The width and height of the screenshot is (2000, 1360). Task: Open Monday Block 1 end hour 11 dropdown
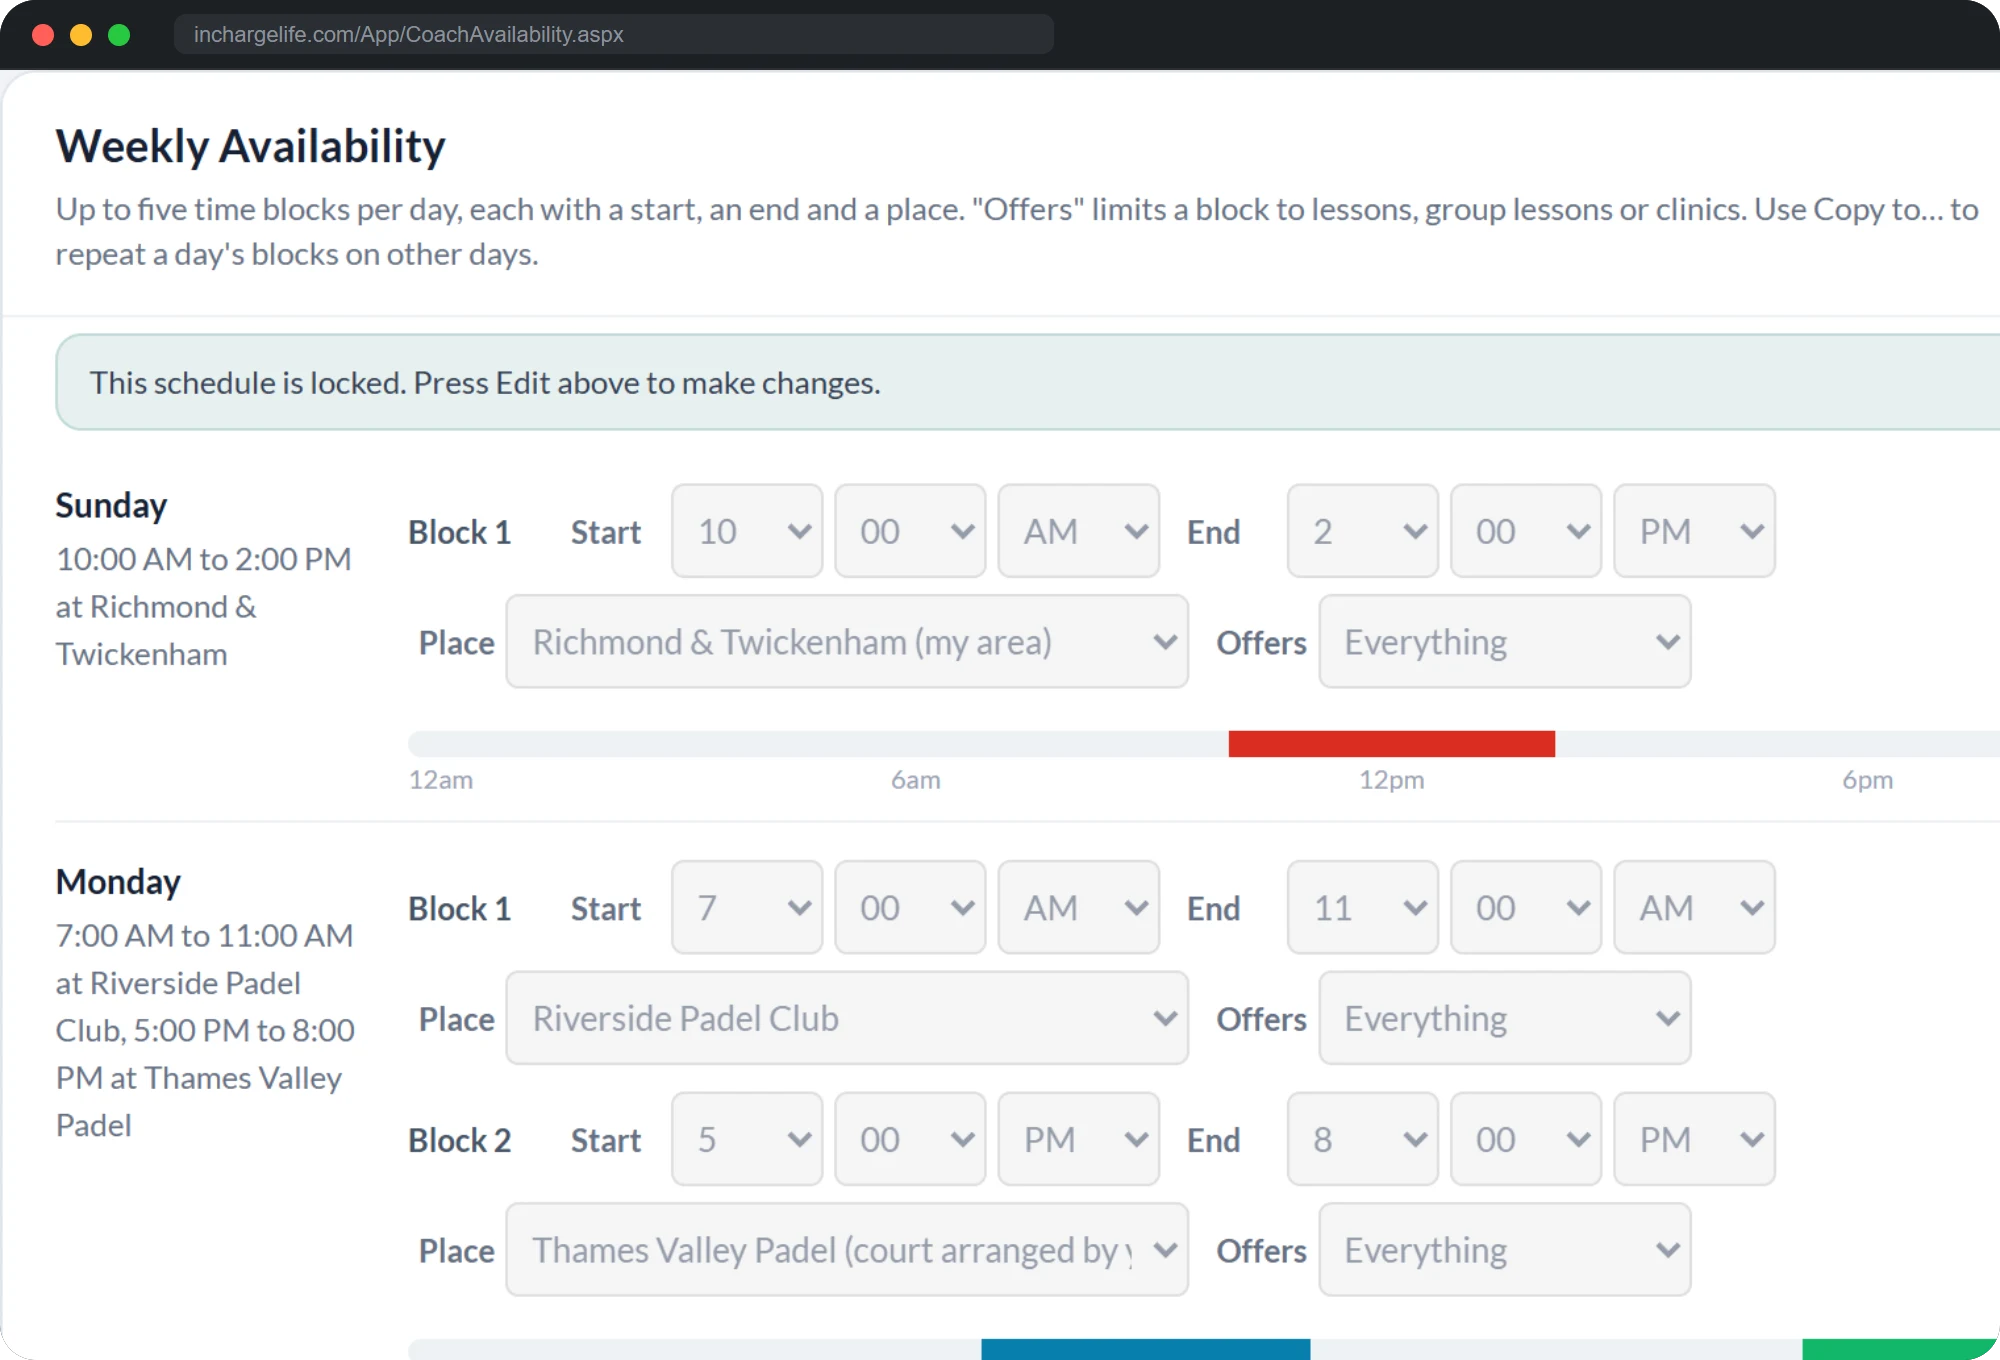[1362, 907]
